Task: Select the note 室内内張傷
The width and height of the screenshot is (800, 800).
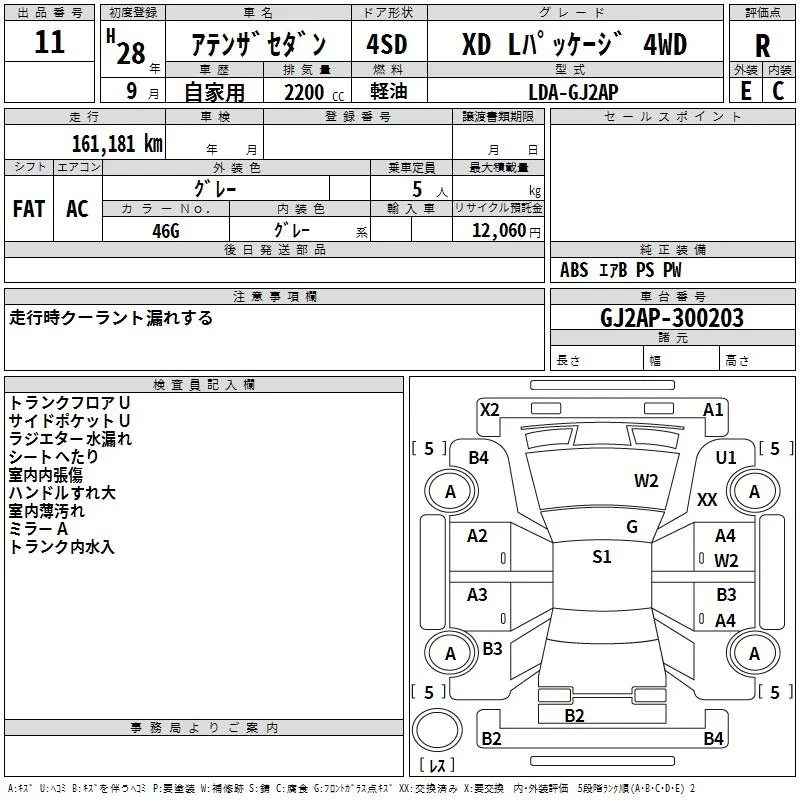Action: (x=45, y=475)
